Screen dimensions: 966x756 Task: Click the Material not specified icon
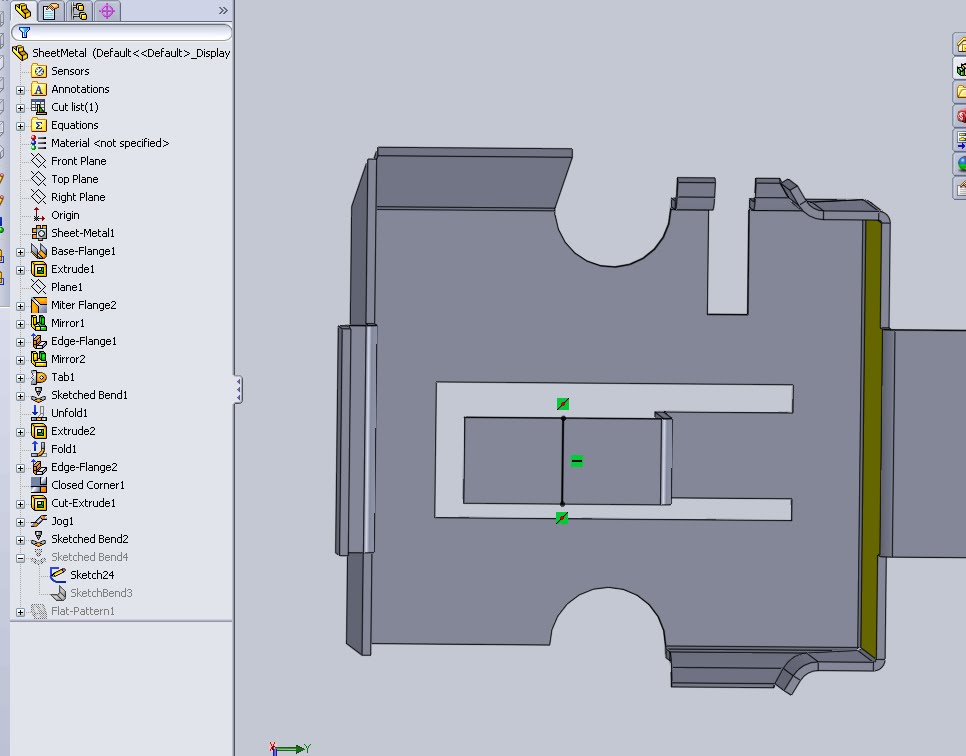point(39,143)
